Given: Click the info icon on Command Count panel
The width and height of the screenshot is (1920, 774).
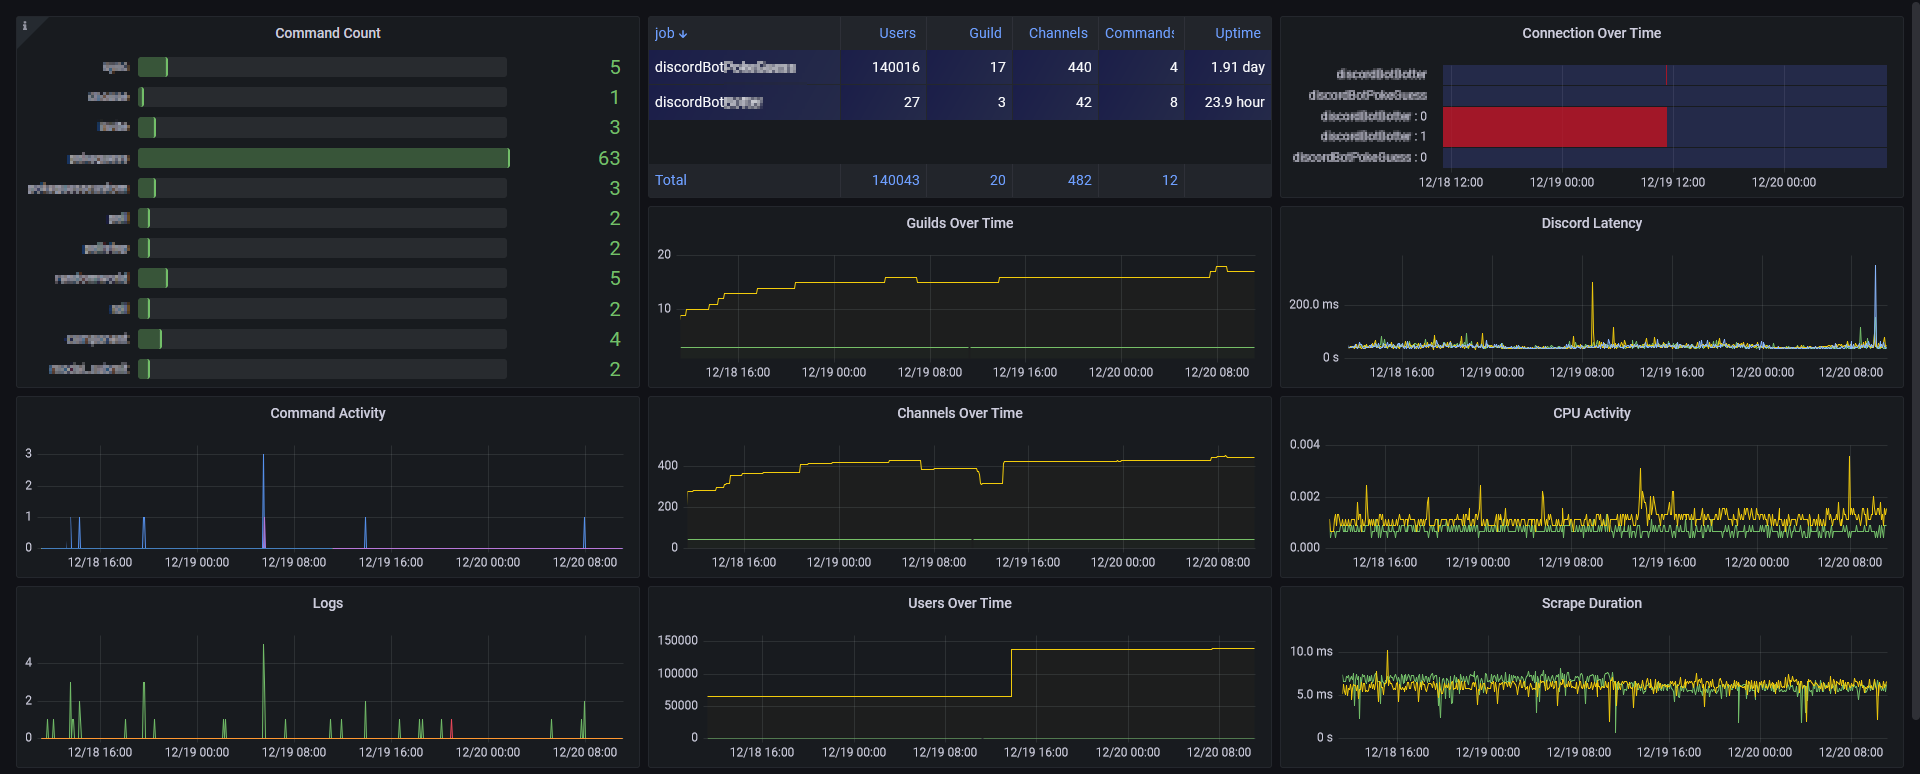Looking at the screenshot, I should (25, 26).
